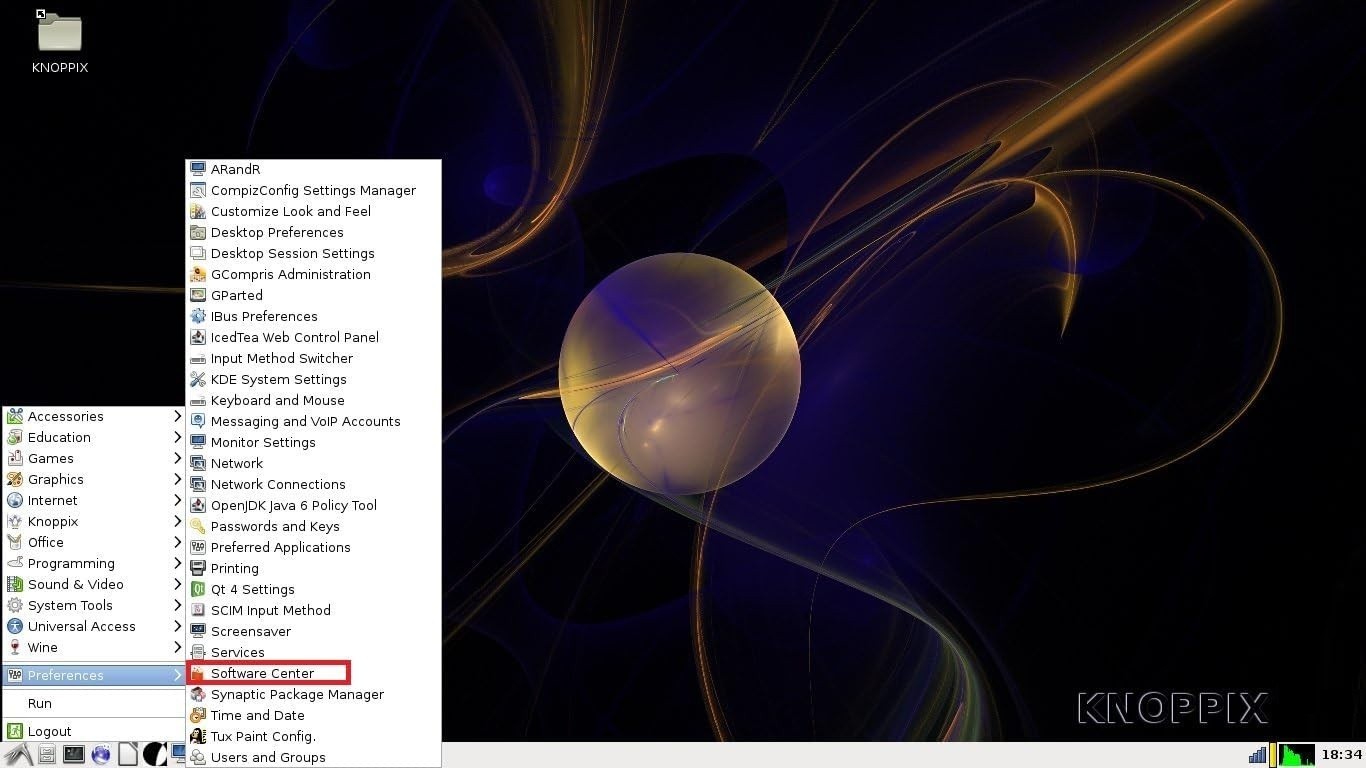Open Desktop Preferences entry
The image size is (1366, 768).
point(313,232)
